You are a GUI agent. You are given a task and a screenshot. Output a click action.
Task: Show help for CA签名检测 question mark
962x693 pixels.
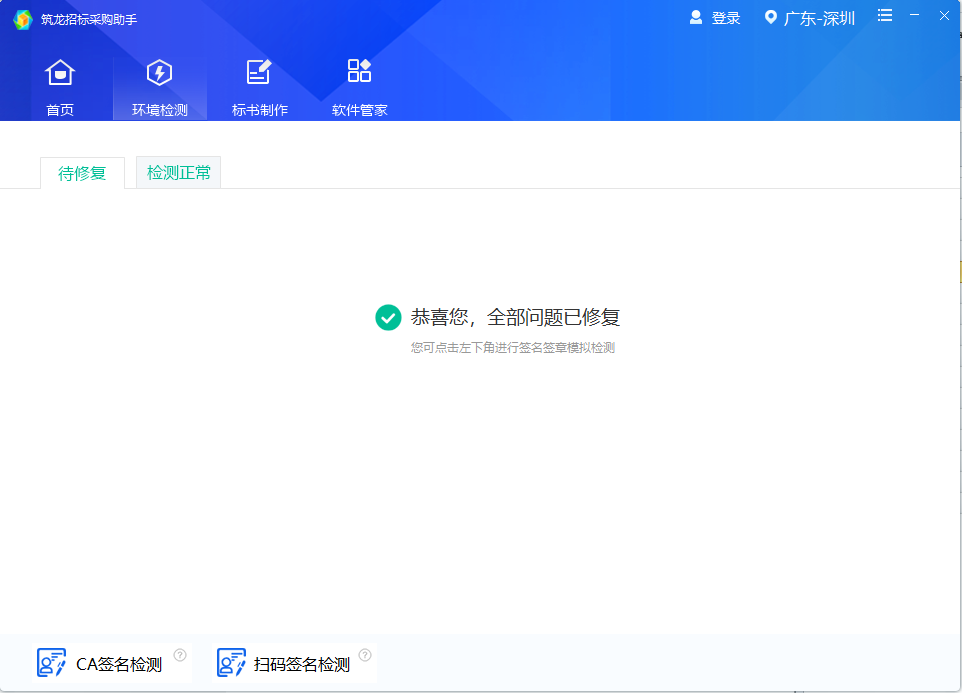(180, 655)
